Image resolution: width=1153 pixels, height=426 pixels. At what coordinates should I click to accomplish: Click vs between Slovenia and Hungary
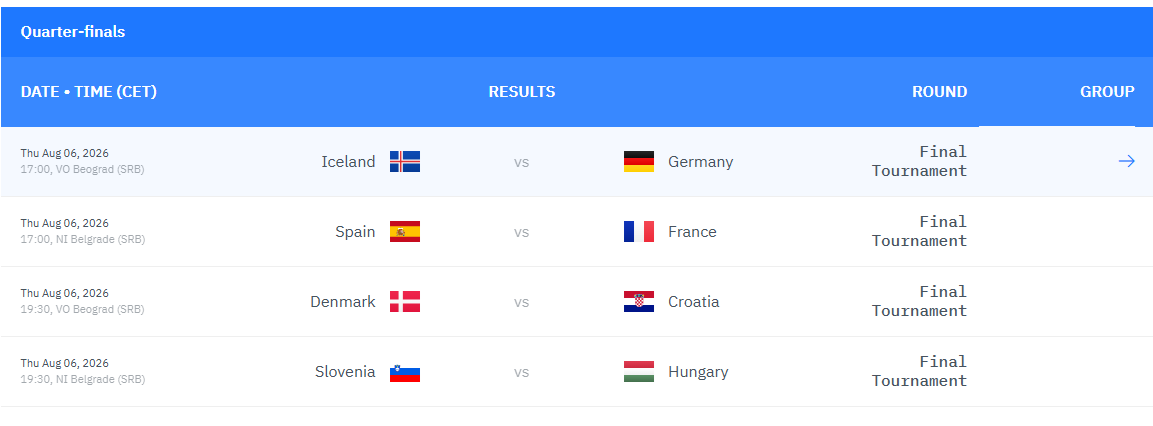click(521, 372)
